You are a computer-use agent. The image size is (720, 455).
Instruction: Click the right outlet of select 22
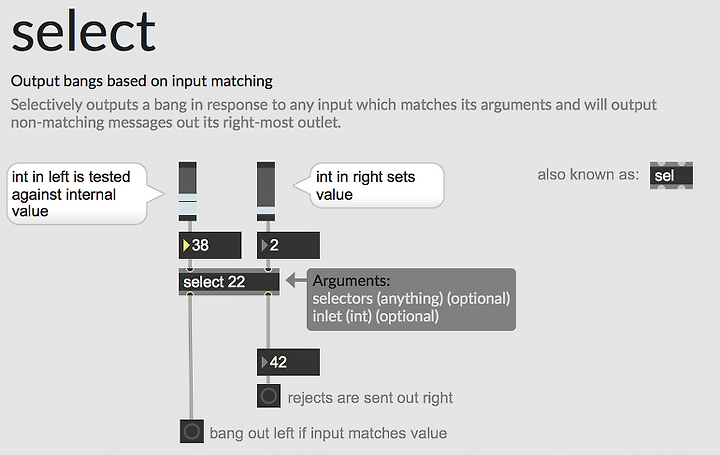(268, 293)
